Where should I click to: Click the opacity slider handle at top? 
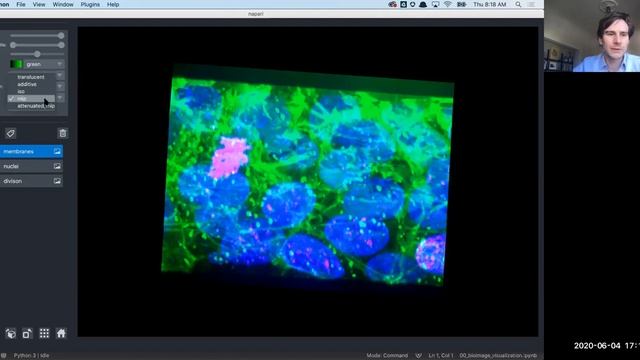[x=61, y=36]
